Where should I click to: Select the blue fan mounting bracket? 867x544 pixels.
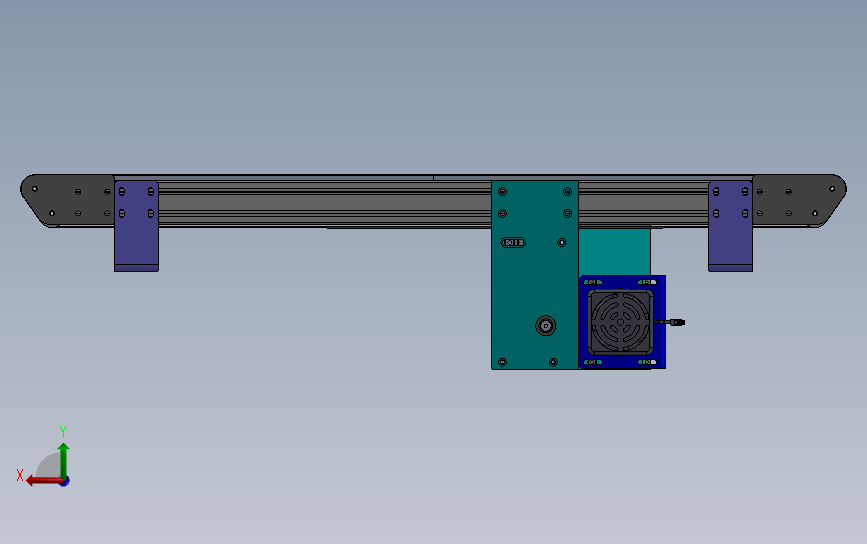click(x=622, y=322)
